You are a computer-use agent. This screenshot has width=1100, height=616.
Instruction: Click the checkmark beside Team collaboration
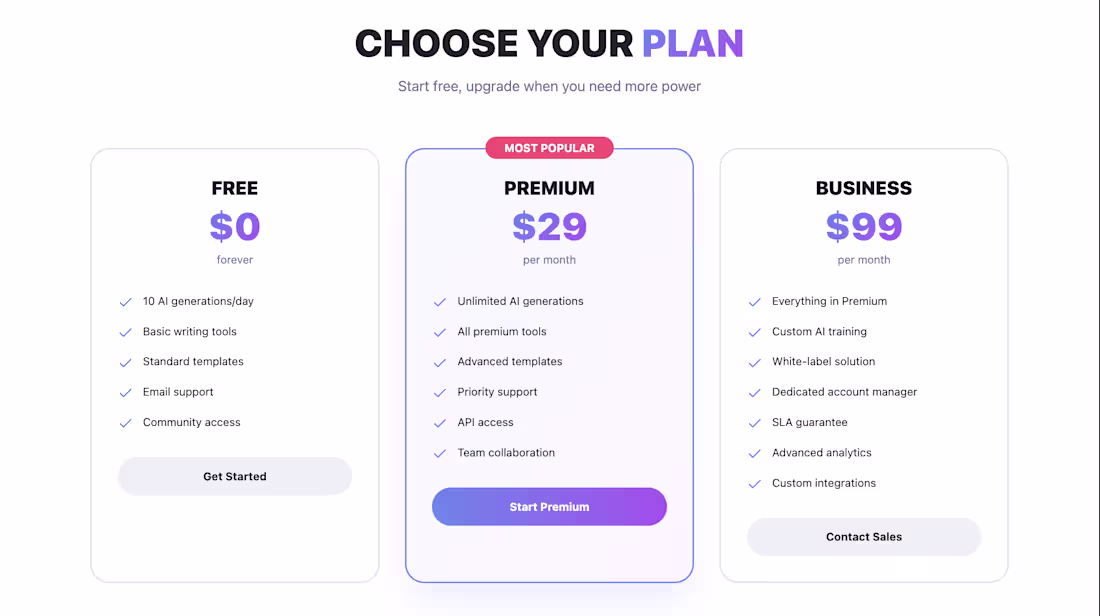click(440, 452)
